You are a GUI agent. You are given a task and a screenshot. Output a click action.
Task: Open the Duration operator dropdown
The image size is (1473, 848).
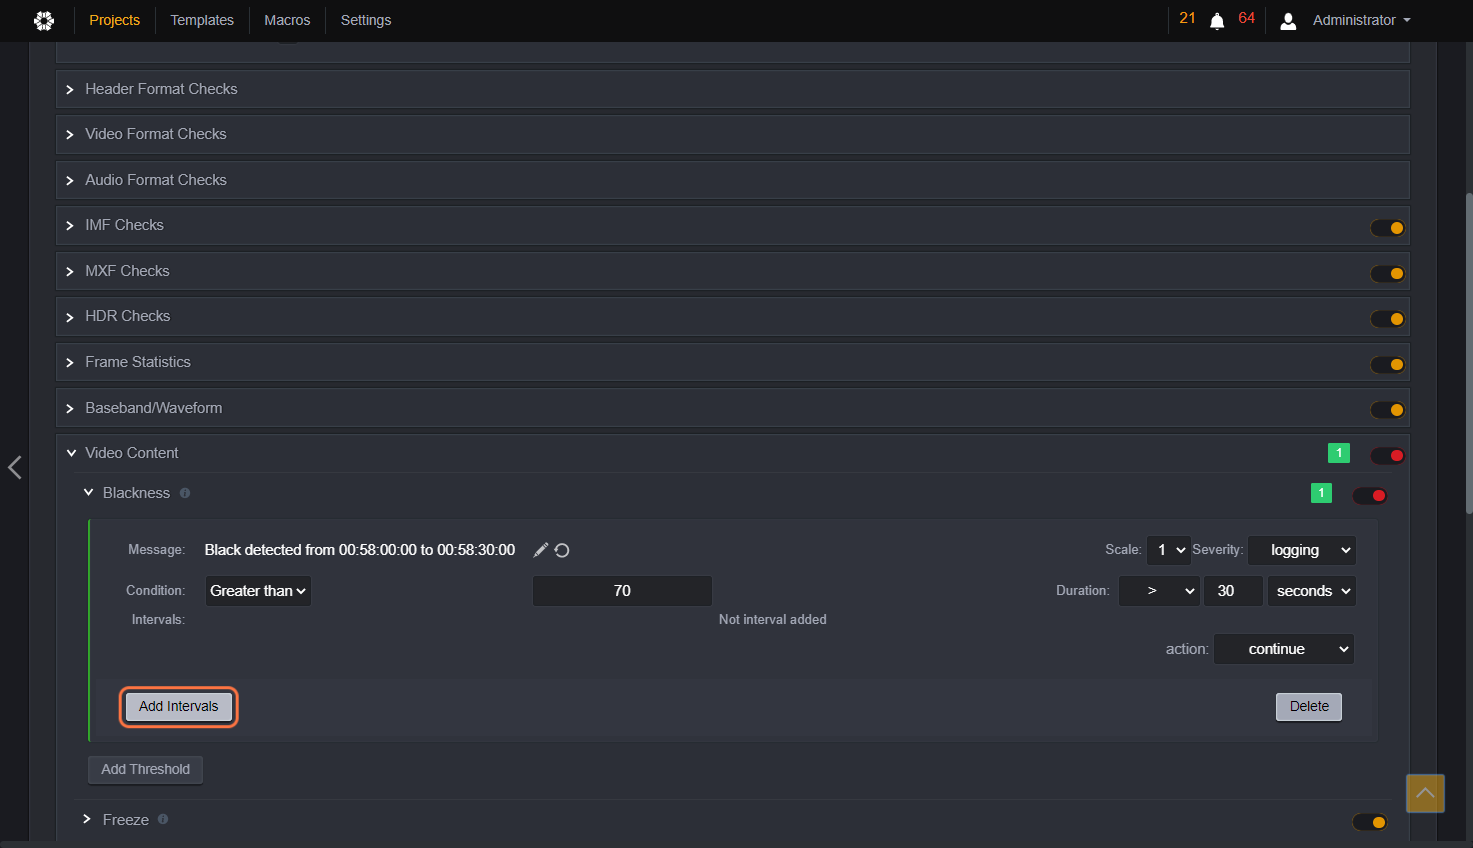coord(1159,591)
